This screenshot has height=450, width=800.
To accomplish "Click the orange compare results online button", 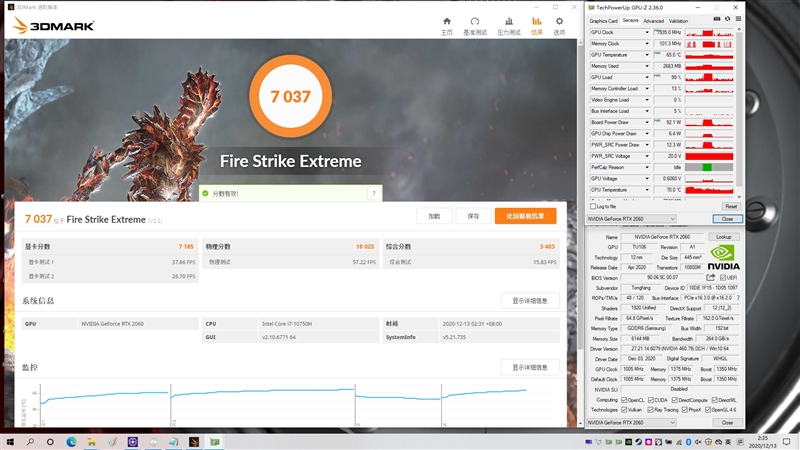I will pyautogui.click(x=525, y=216).
